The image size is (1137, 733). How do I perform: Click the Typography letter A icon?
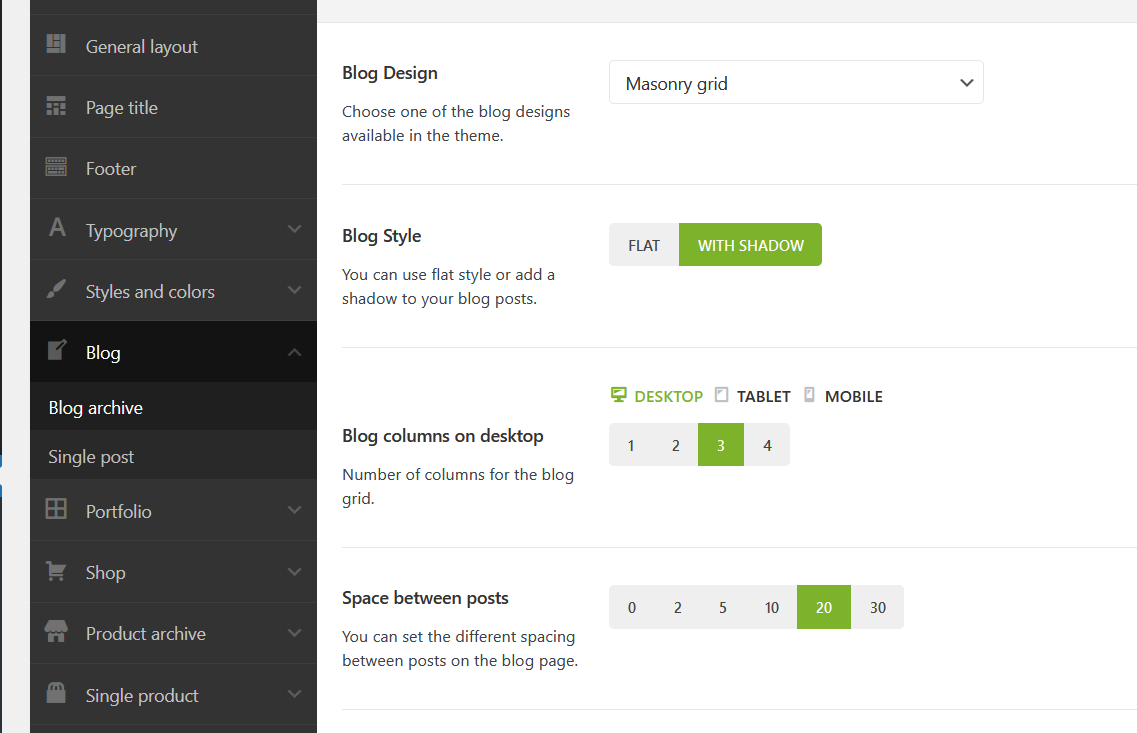pyautogui.click(x=57, y=229)
